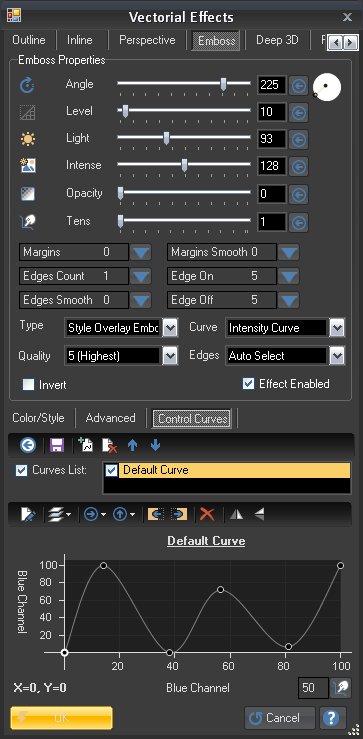Click the flip curve horizontally triangle icon
The width and height of the screenshot is (363, 739).
(x=236, y=514)
